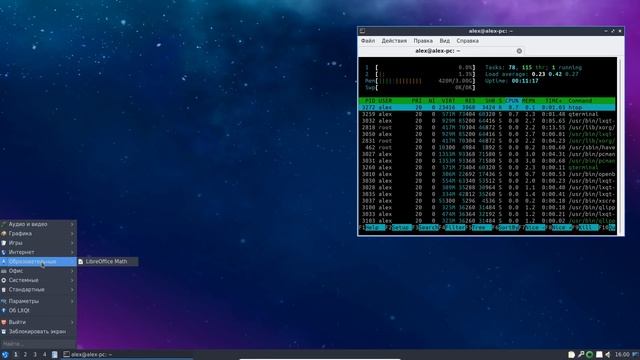Select the Образовательные menu category

(38, 262)
